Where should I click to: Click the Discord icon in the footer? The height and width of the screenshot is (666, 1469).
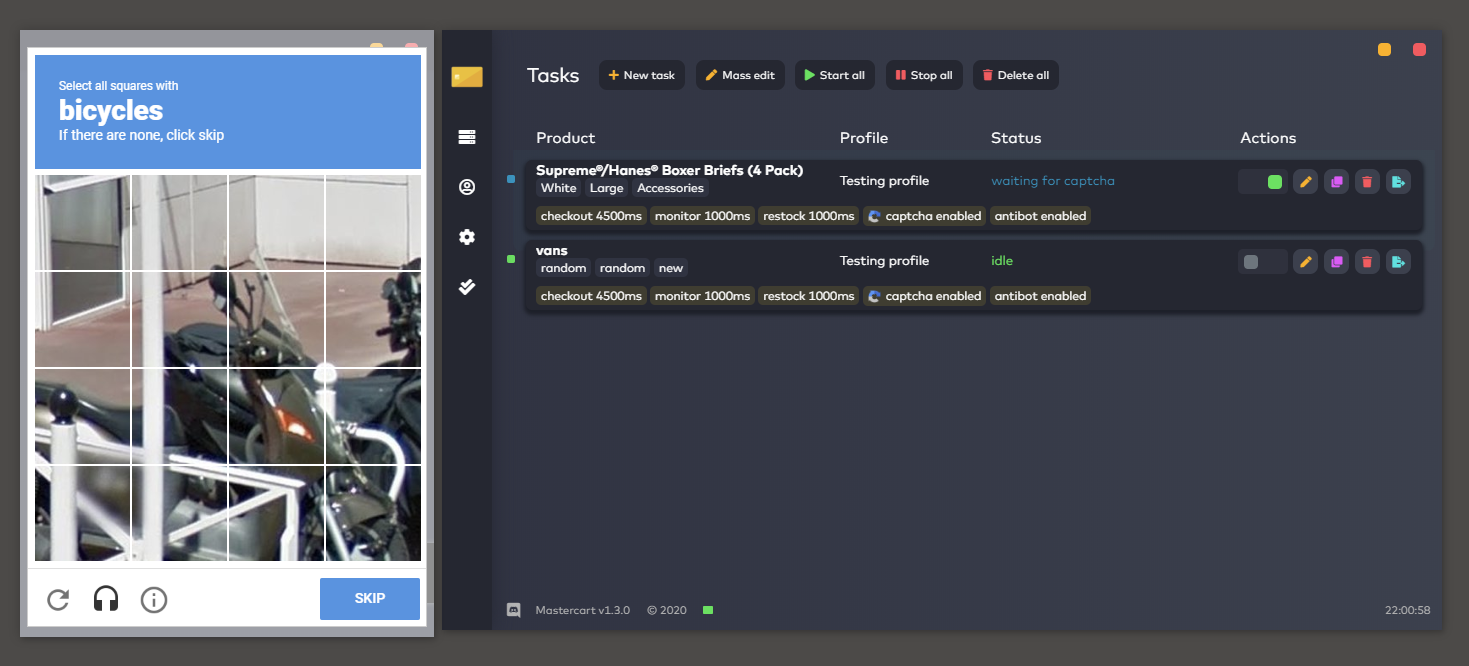coord(514,610)
